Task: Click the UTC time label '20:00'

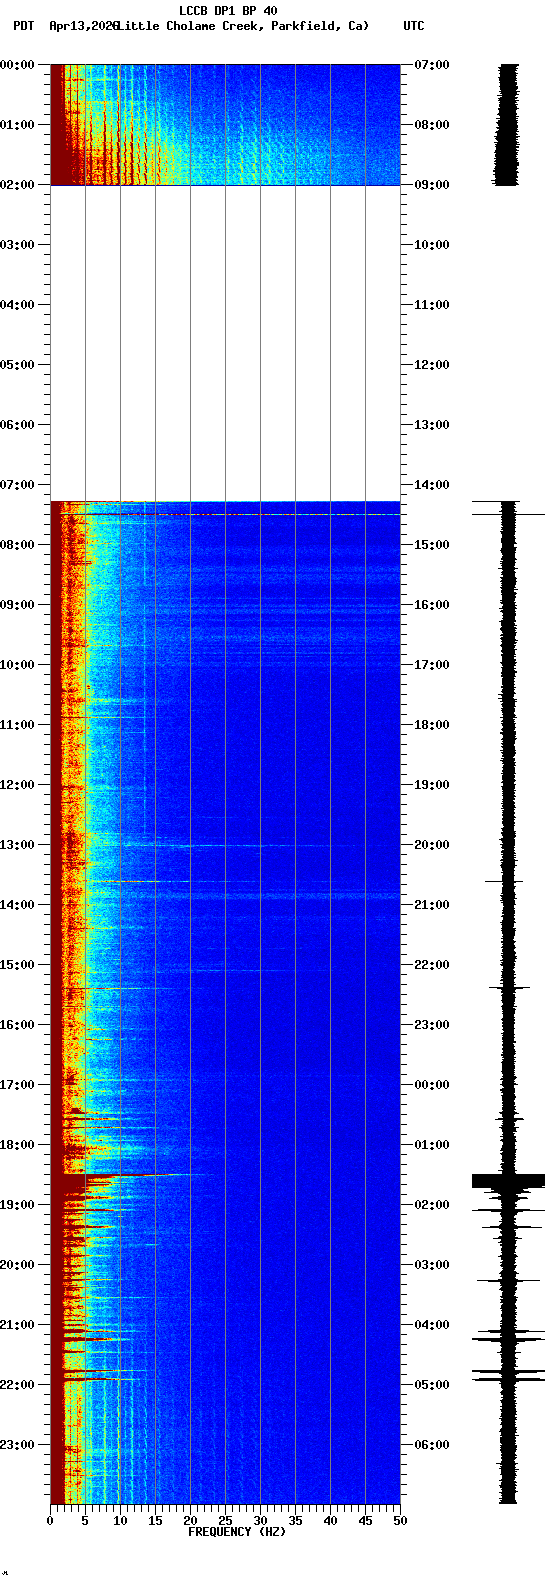Action: pyautogui.click(x=432, y=845)
